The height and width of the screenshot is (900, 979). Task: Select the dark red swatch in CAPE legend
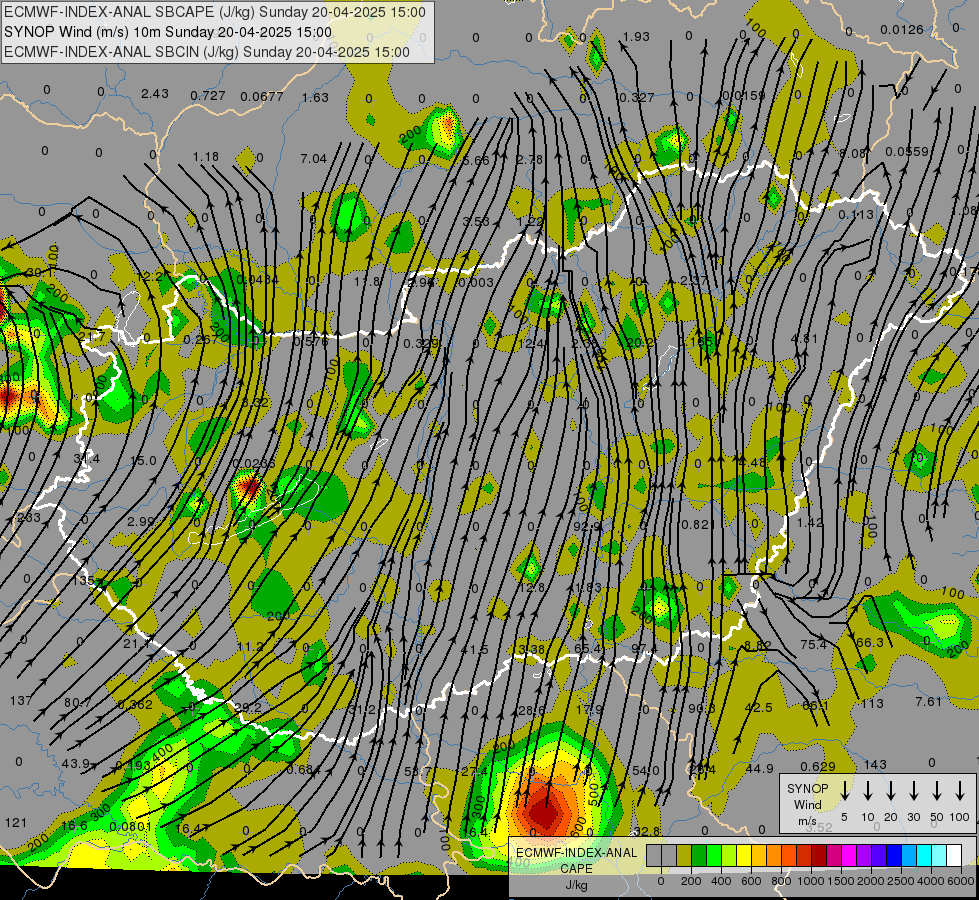tap(819, 856)
